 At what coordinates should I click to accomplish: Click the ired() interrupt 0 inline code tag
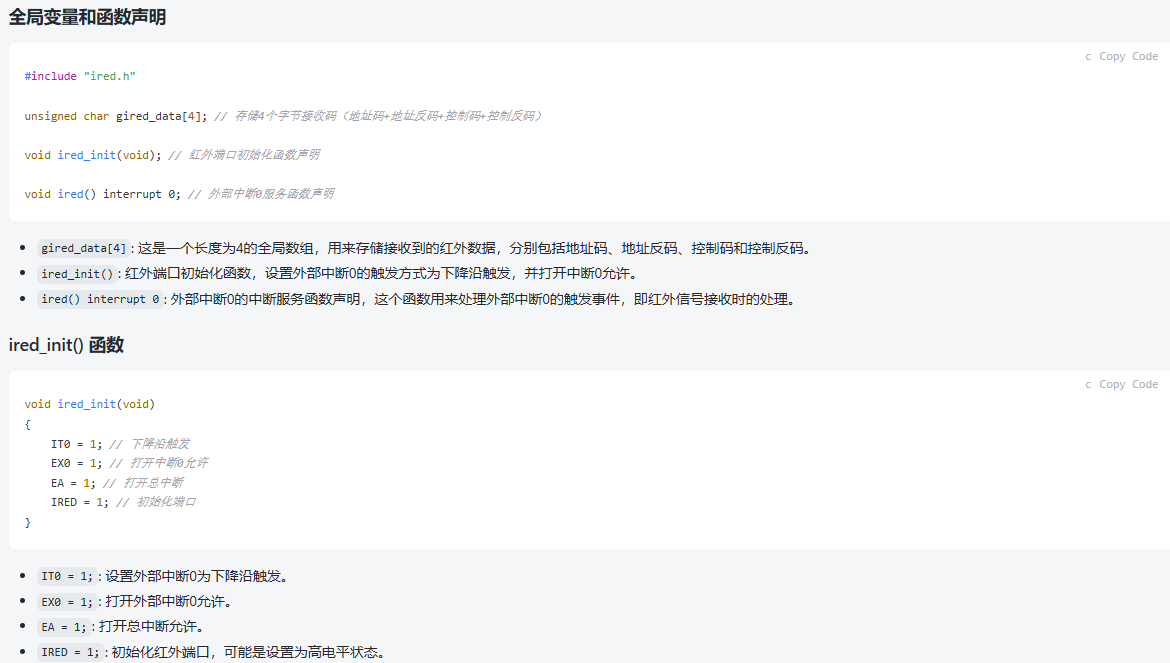pos(100,299)
